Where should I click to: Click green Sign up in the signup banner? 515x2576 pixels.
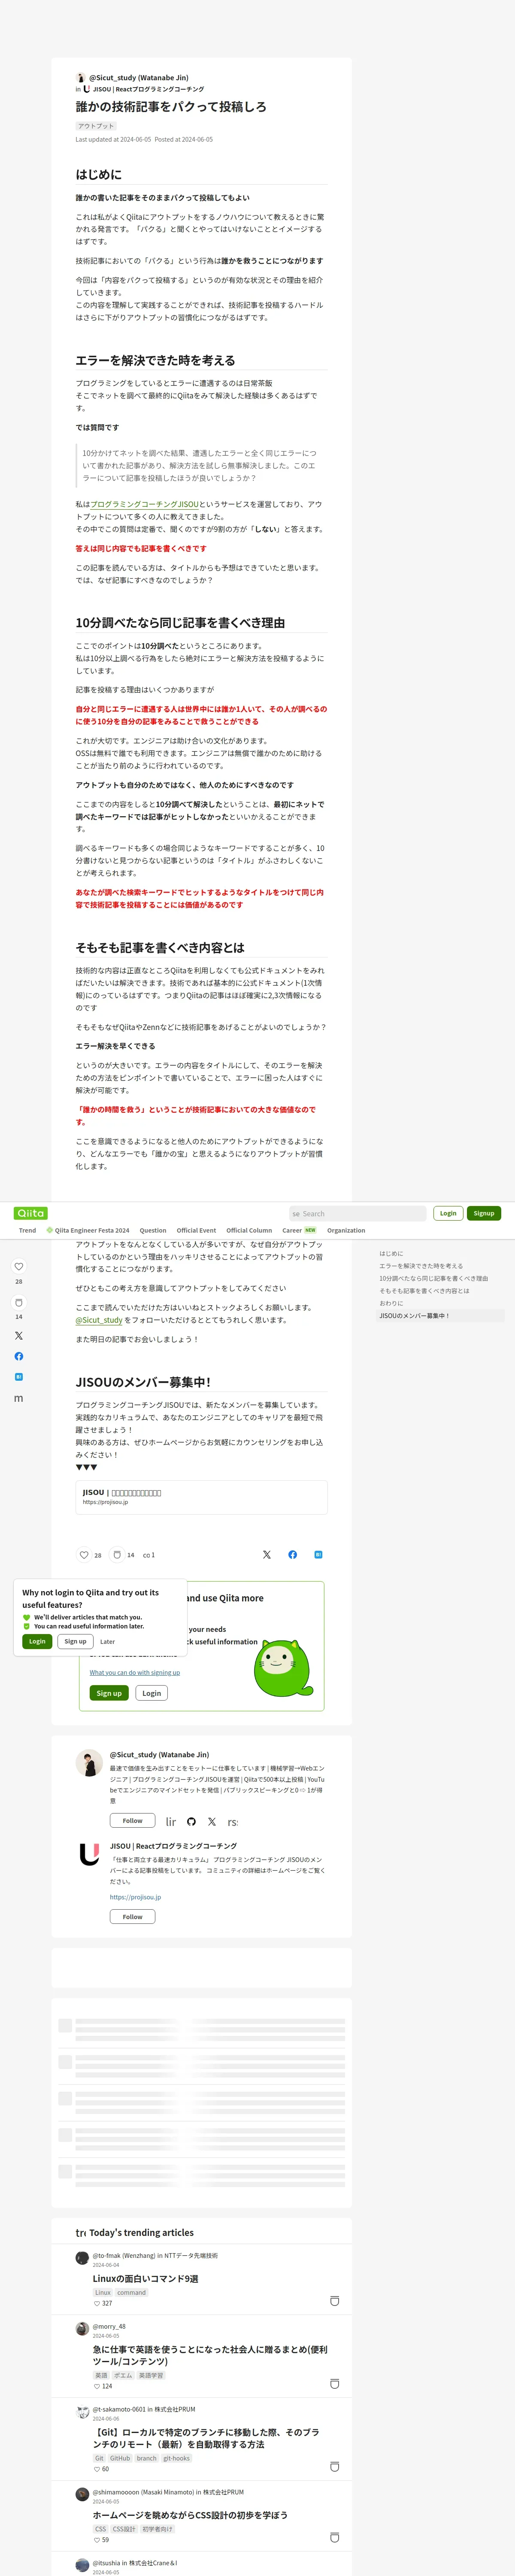click(x=109, y=1693)
